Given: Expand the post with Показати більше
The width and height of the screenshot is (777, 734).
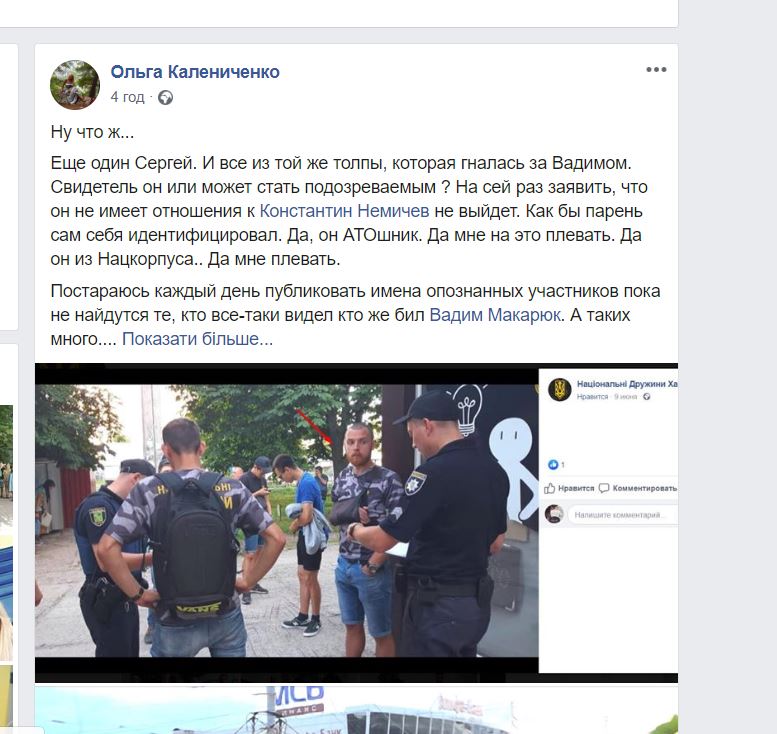Looking at the screenshot, I should (x=197, y=339).
